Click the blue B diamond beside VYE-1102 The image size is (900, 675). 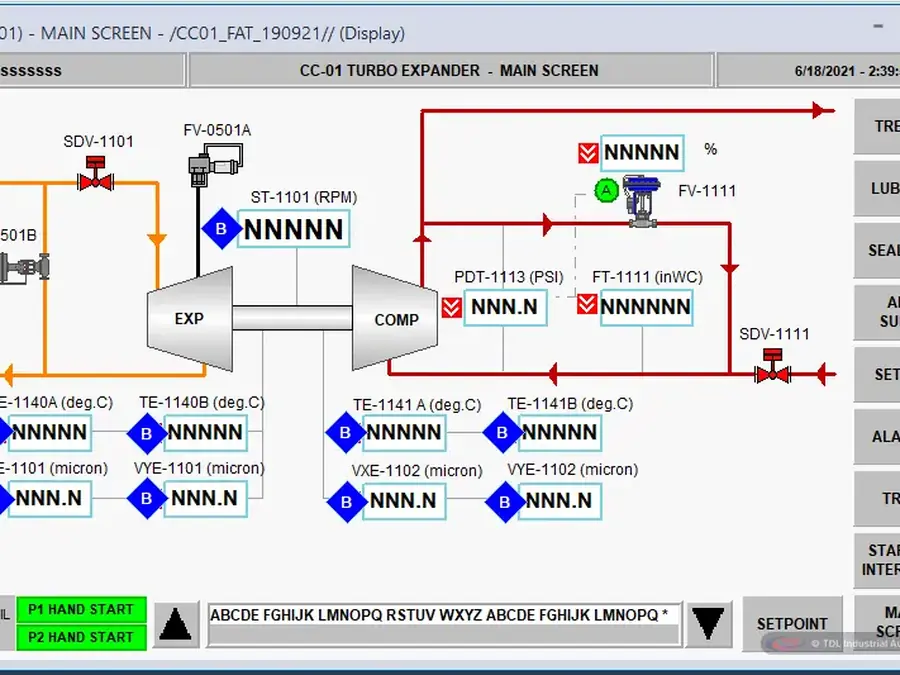coord(505,502)
